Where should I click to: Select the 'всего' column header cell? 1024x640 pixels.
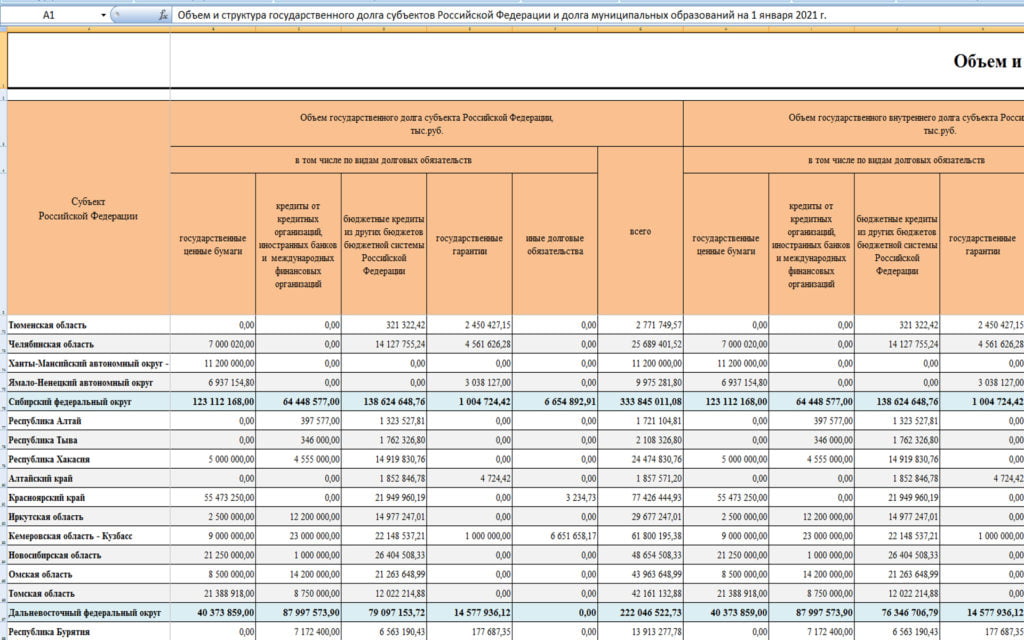click(640, 231)
